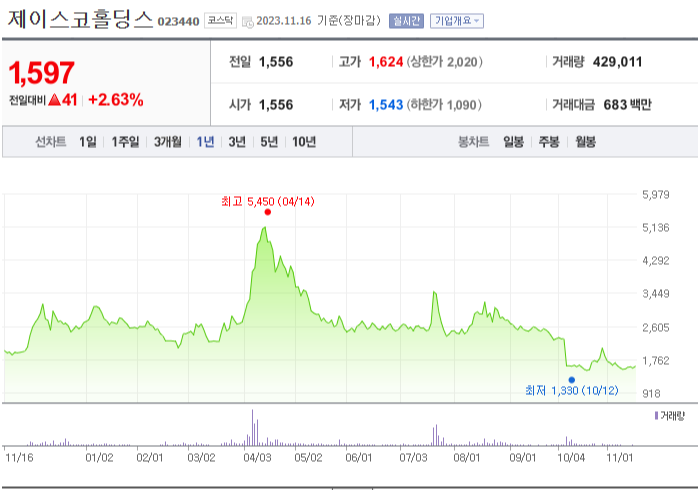
Task: Click the 거래대금 value 683 백만
Action: [x=627, y=105]
